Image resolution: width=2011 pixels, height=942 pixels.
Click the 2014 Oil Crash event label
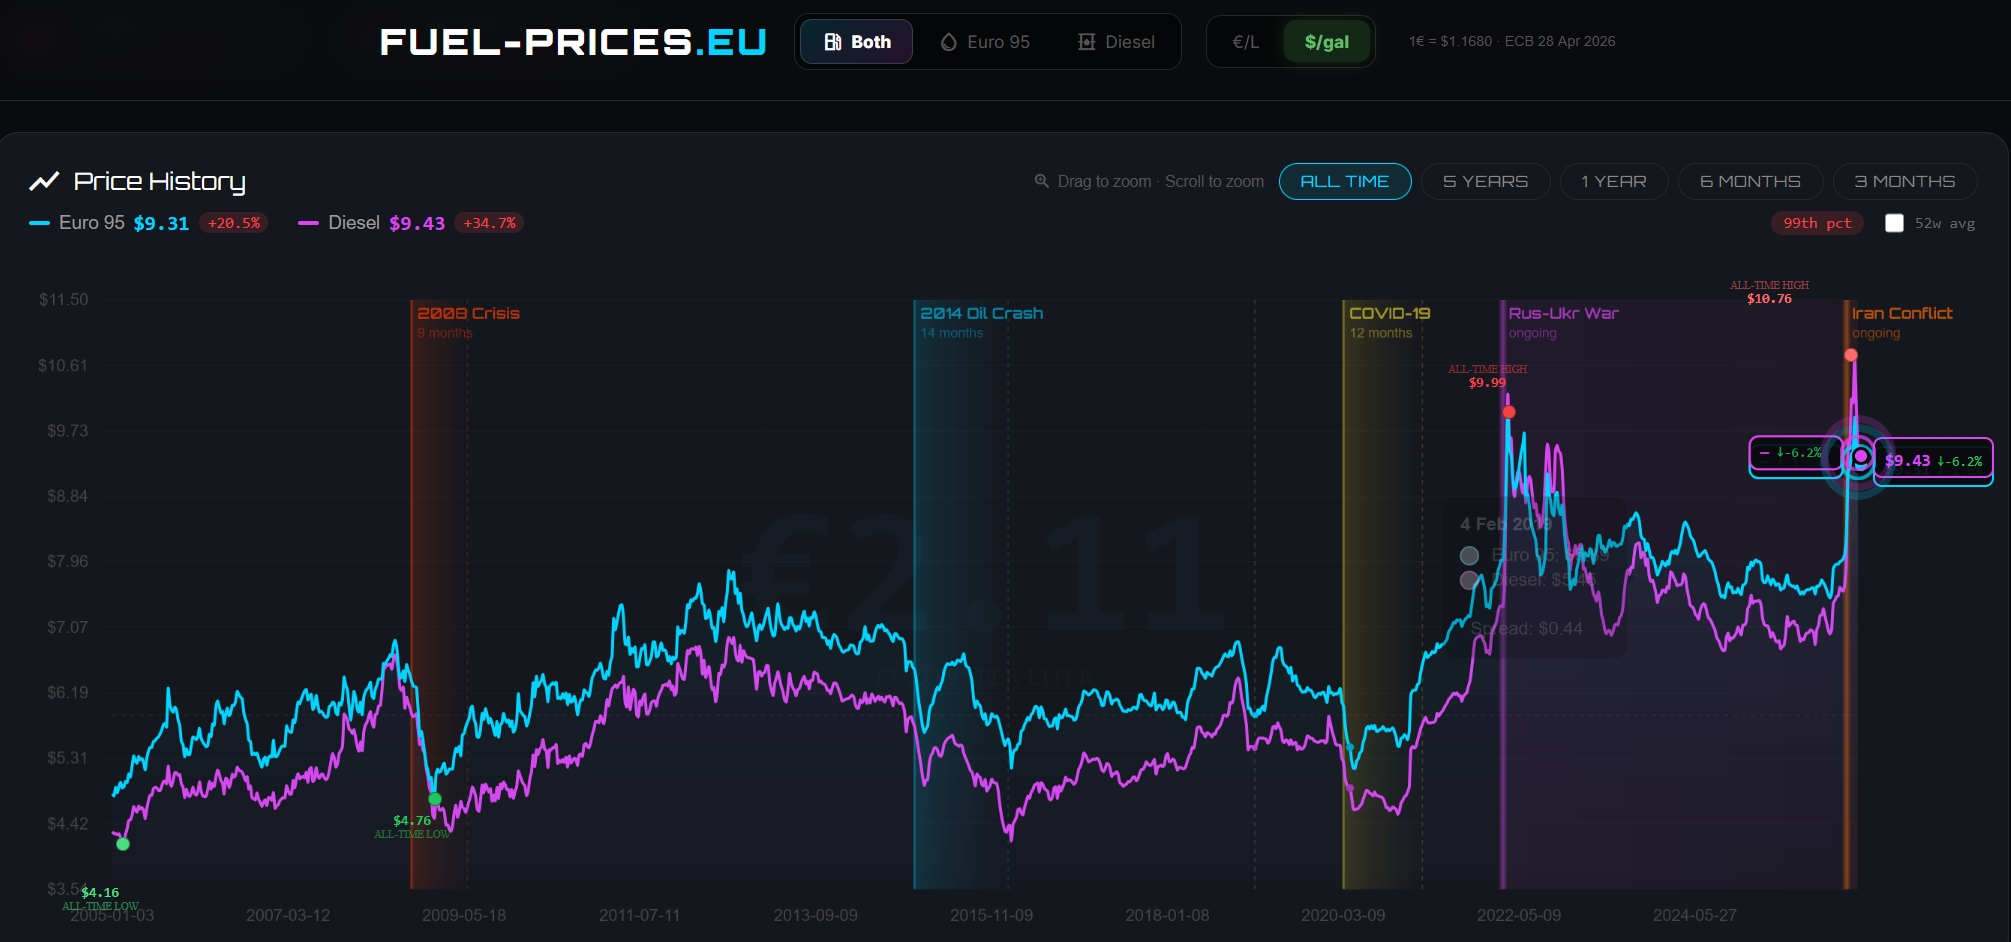[x=982, y=313]
